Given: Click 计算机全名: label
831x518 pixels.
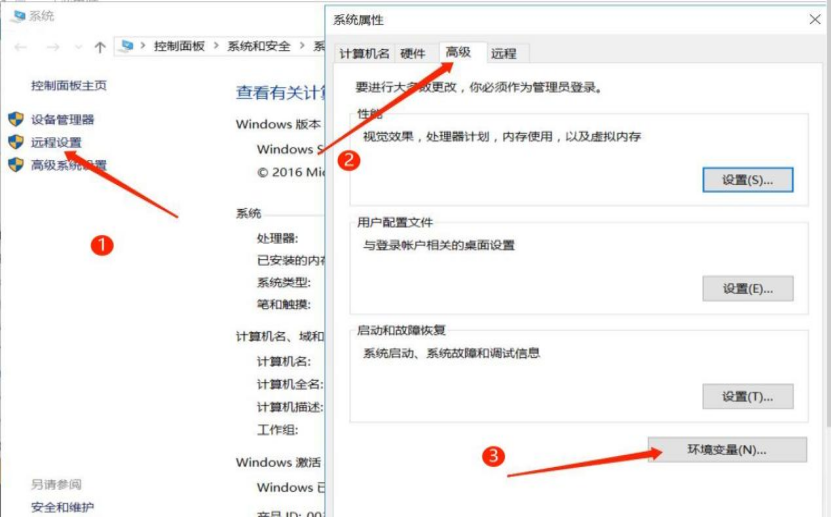Looking at the screenshot, I should (x=290, y=384).
